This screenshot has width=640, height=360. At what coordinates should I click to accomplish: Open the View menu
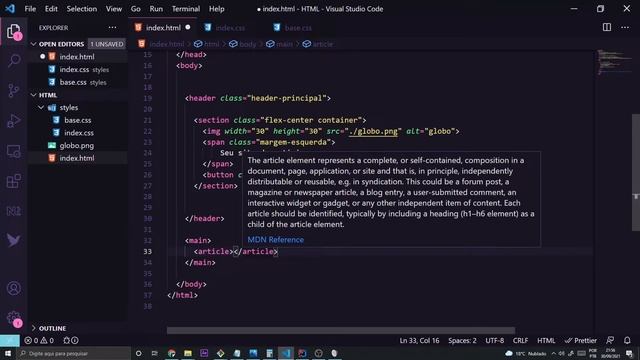point(113,9)
